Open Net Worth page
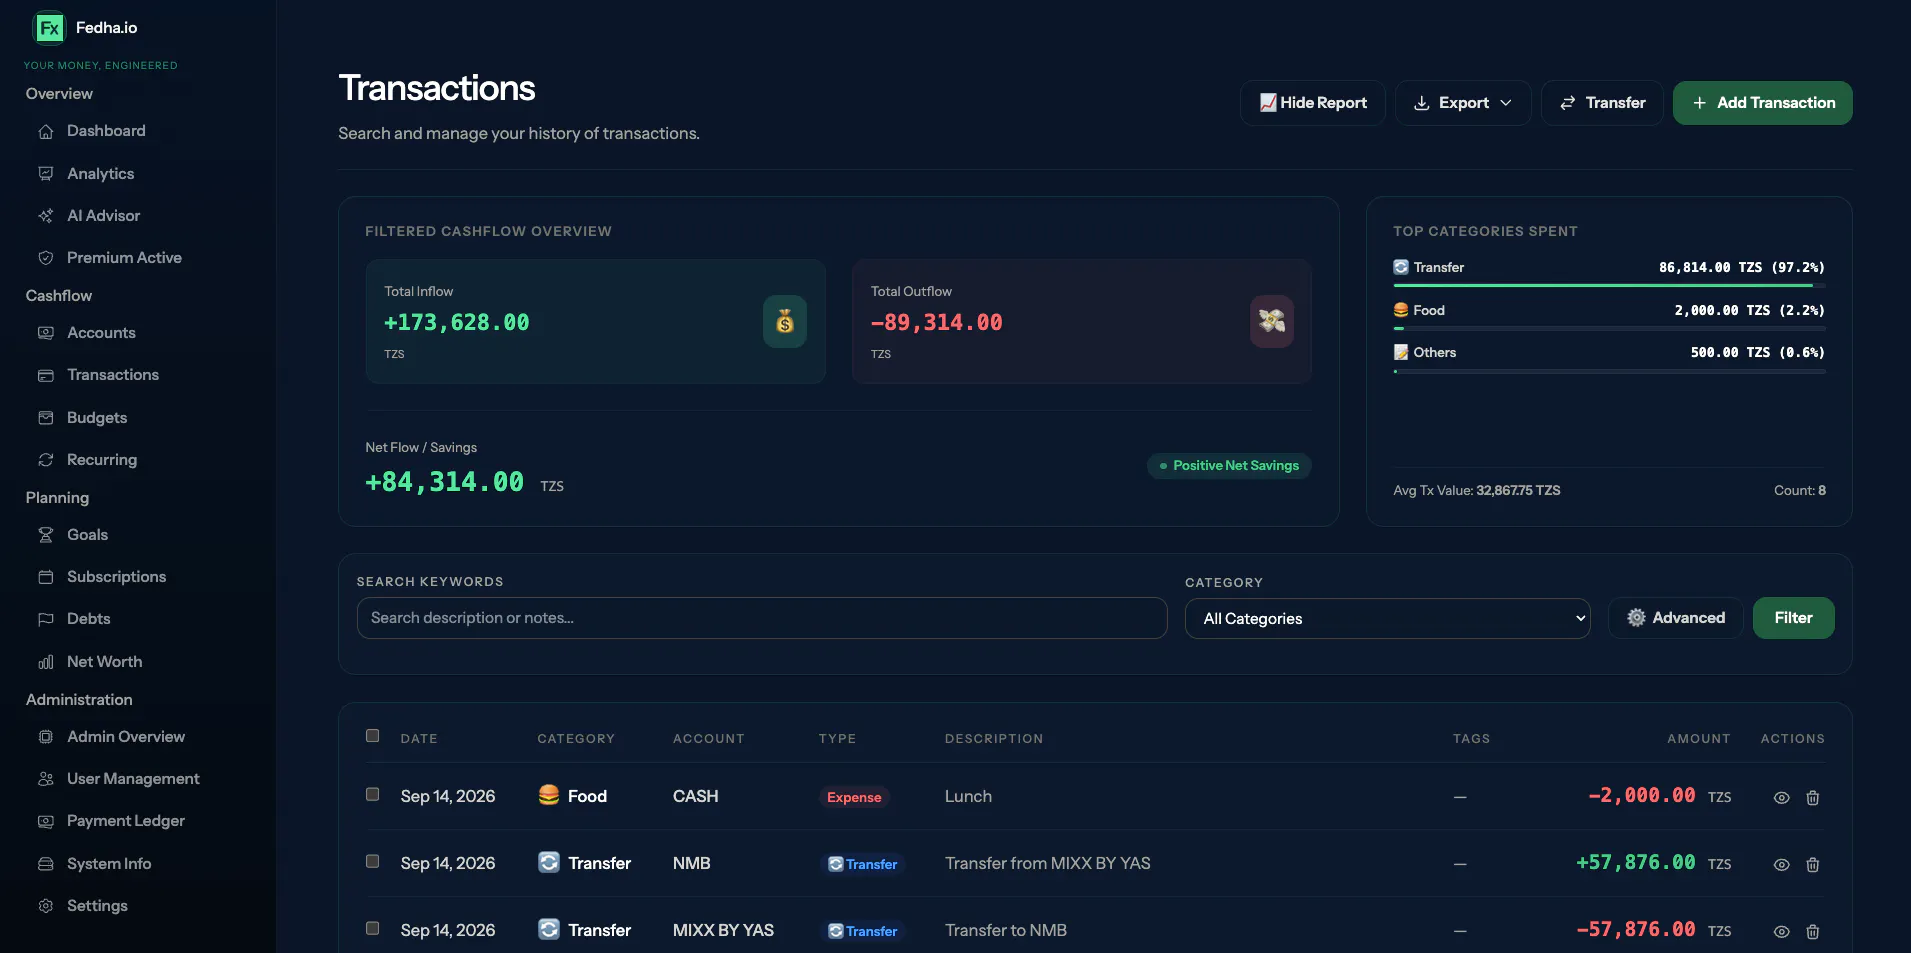The height and width of the screenshot is (953, 1911). click(104, 662)
